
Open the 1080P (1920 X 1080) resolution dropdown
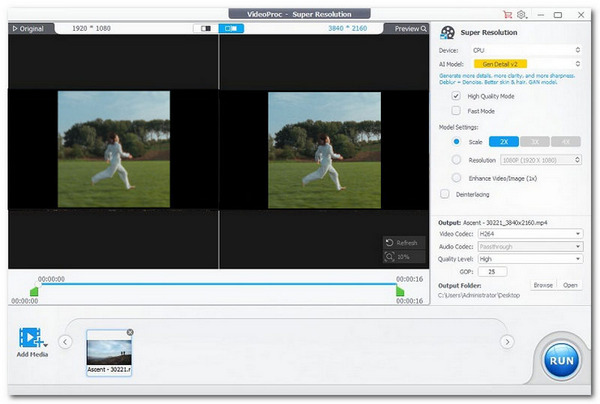(541, 160)
